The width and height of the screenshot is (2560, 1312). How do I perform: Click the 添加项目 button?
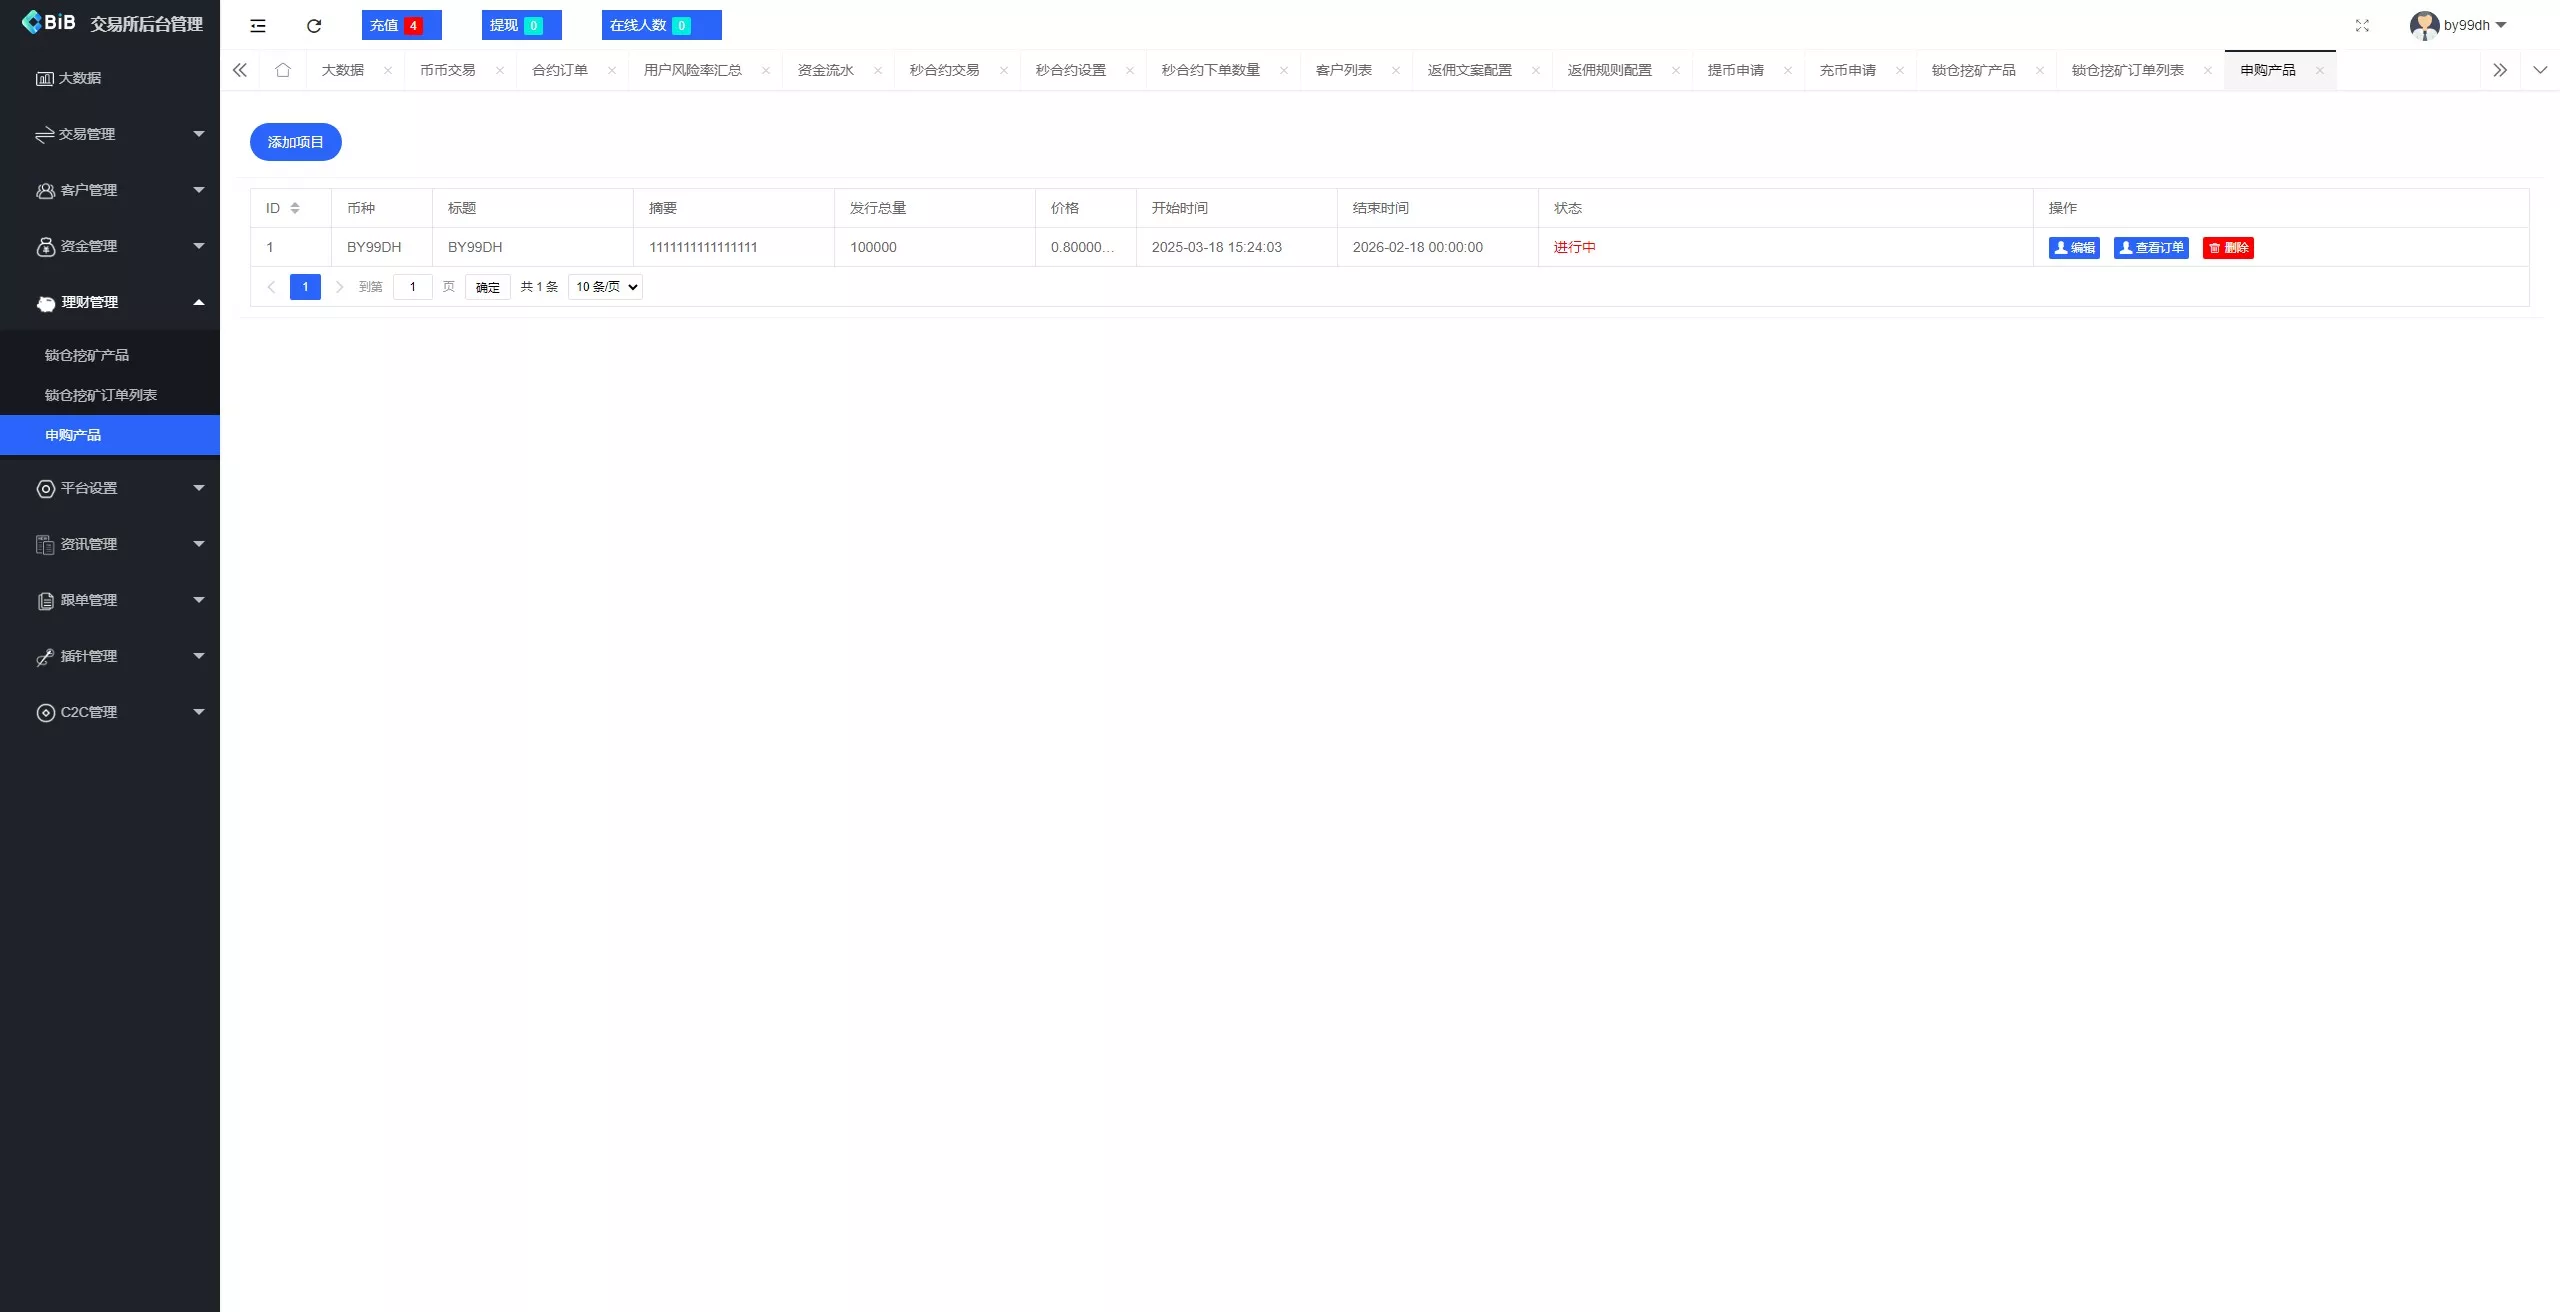pyautogui.click(x=294, y=141)
